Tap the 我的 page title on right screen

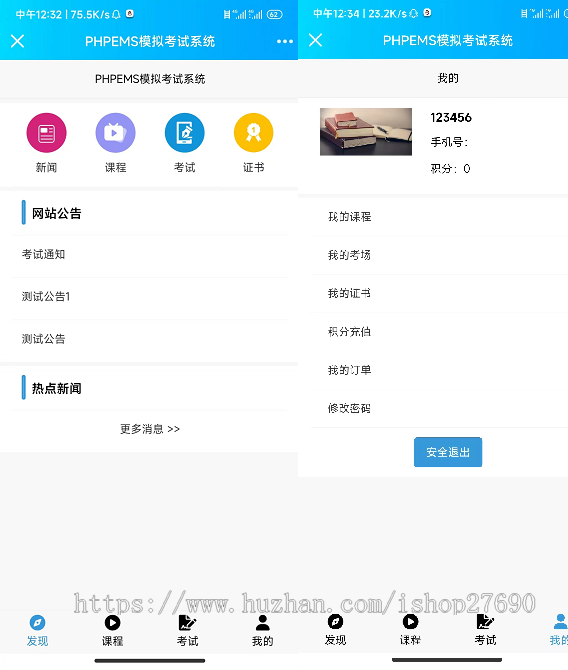(448, 78)
